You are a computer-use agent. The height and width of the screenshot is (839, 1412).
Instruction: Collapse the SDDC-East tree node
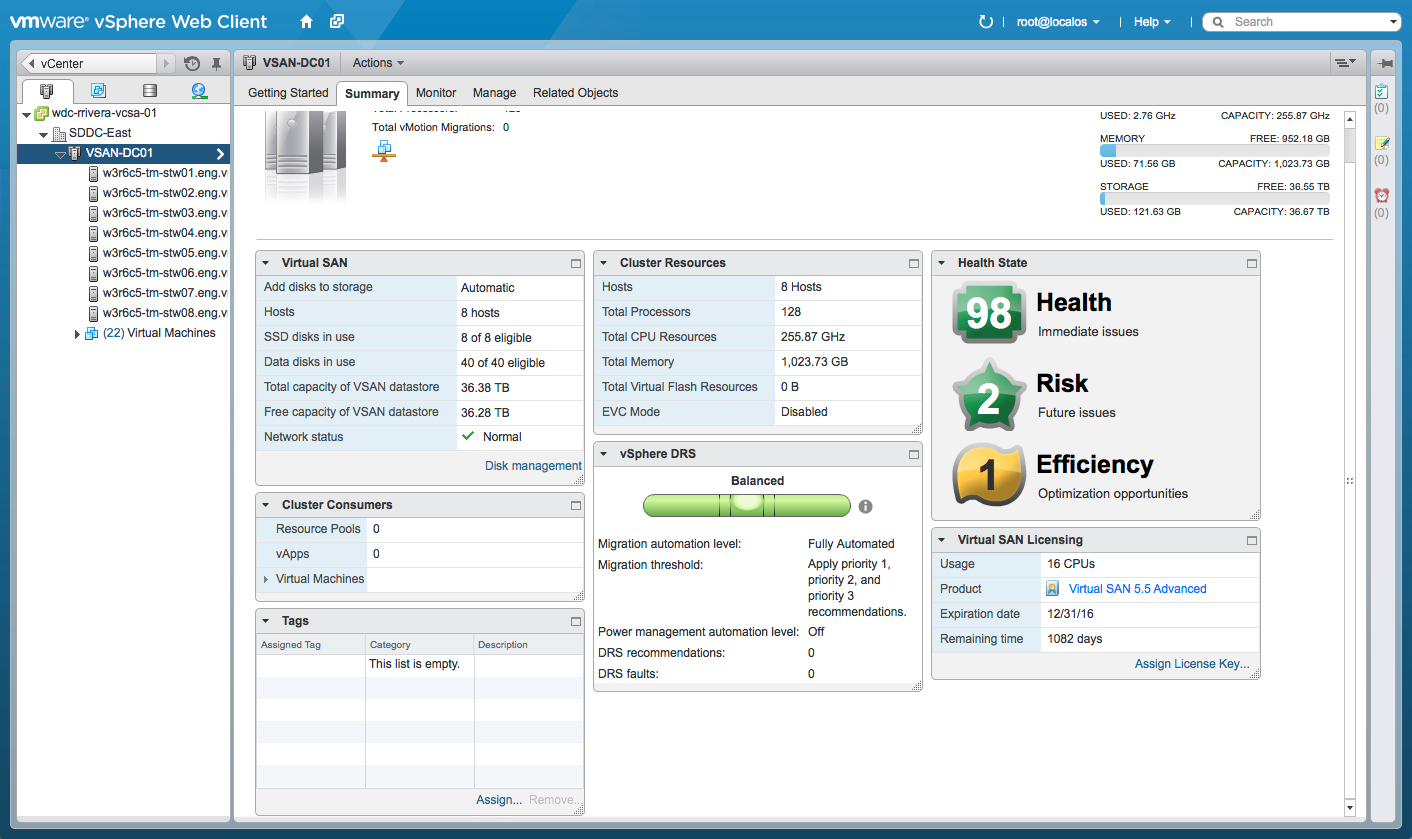click(43, 134)
